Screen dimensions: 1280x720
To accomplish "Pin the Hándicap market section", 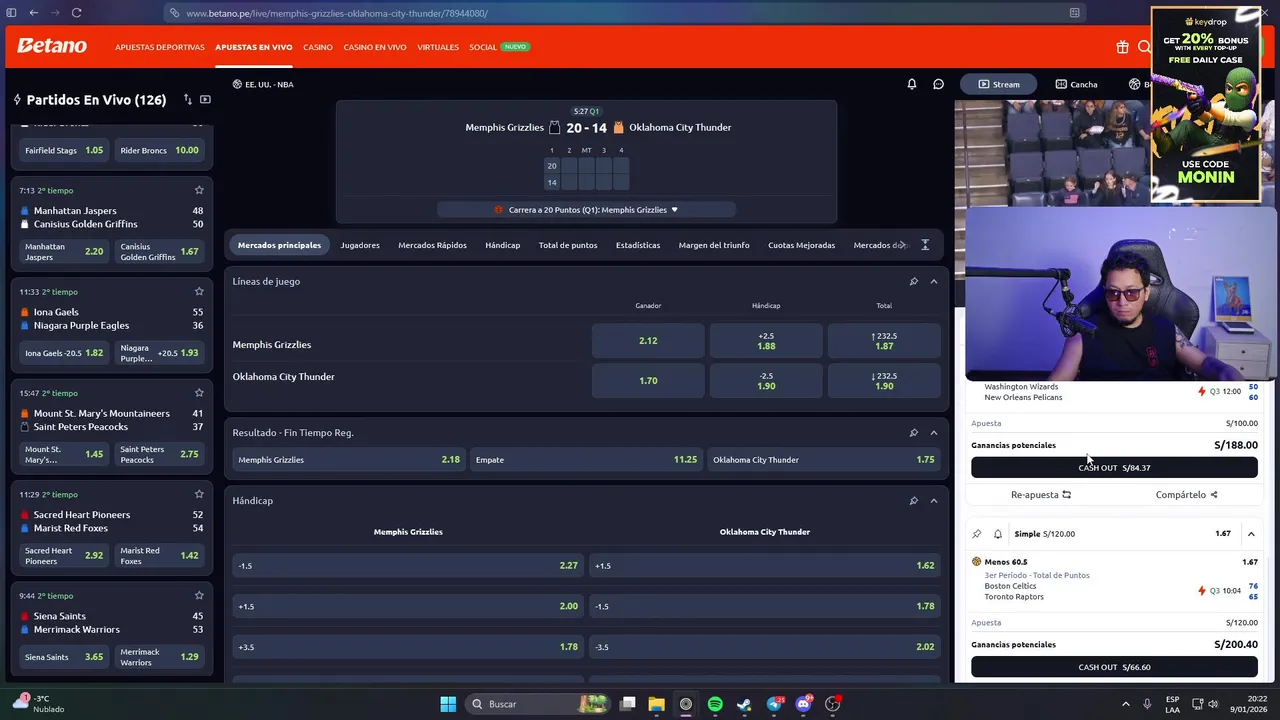I will pos(913,500).
